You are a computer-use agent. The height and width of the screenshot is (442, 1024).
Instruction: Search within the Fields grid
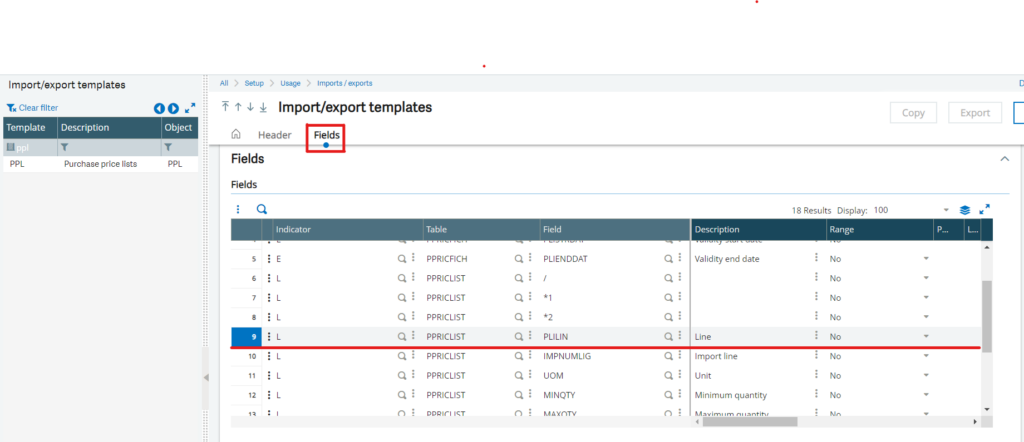[x=262, y=210]
